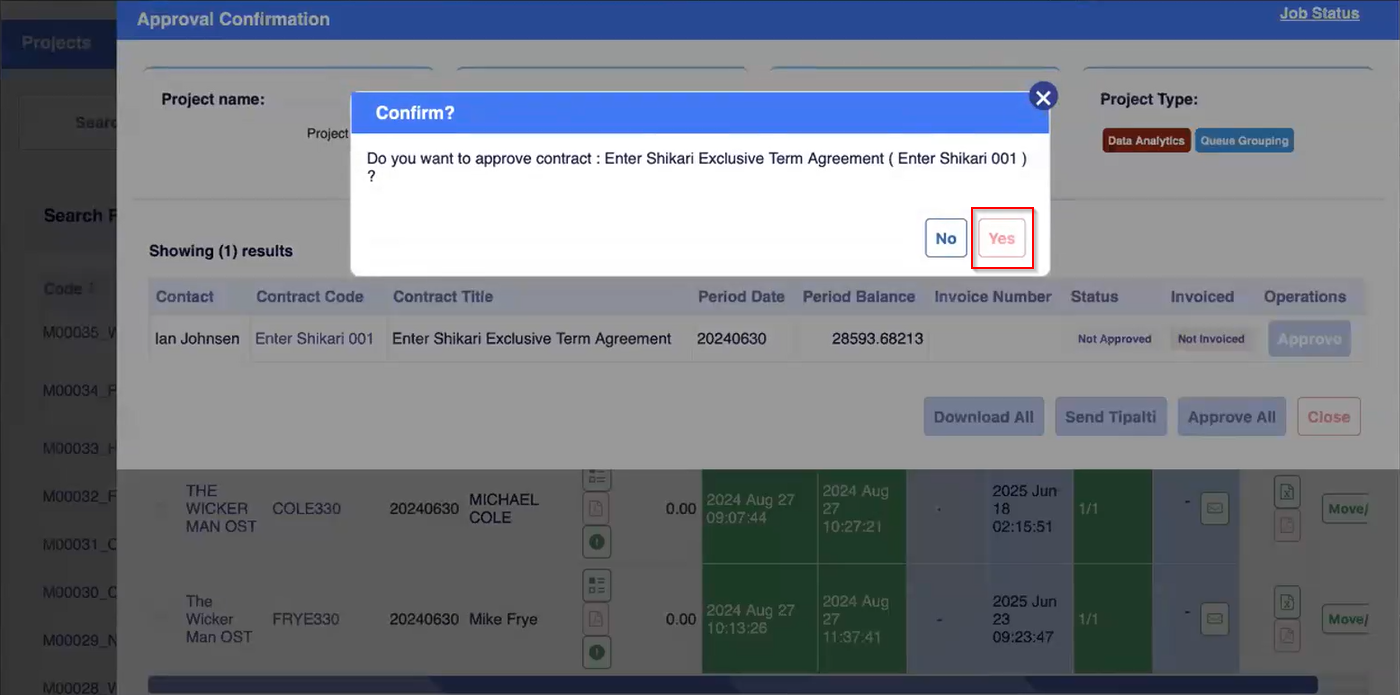
Task: Click the horizontal scrollbar under the table
Action: (732, 685)
